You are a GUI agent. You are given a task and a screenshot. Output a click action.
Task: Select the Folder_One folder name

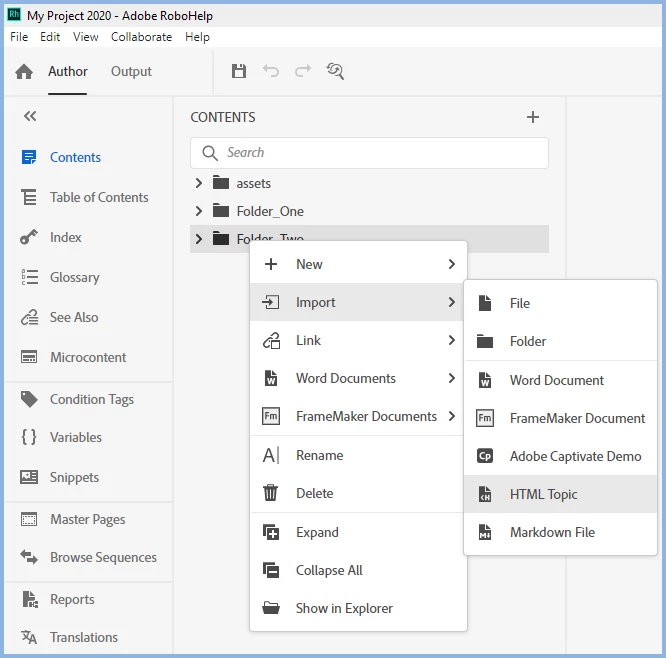[270, 211]
